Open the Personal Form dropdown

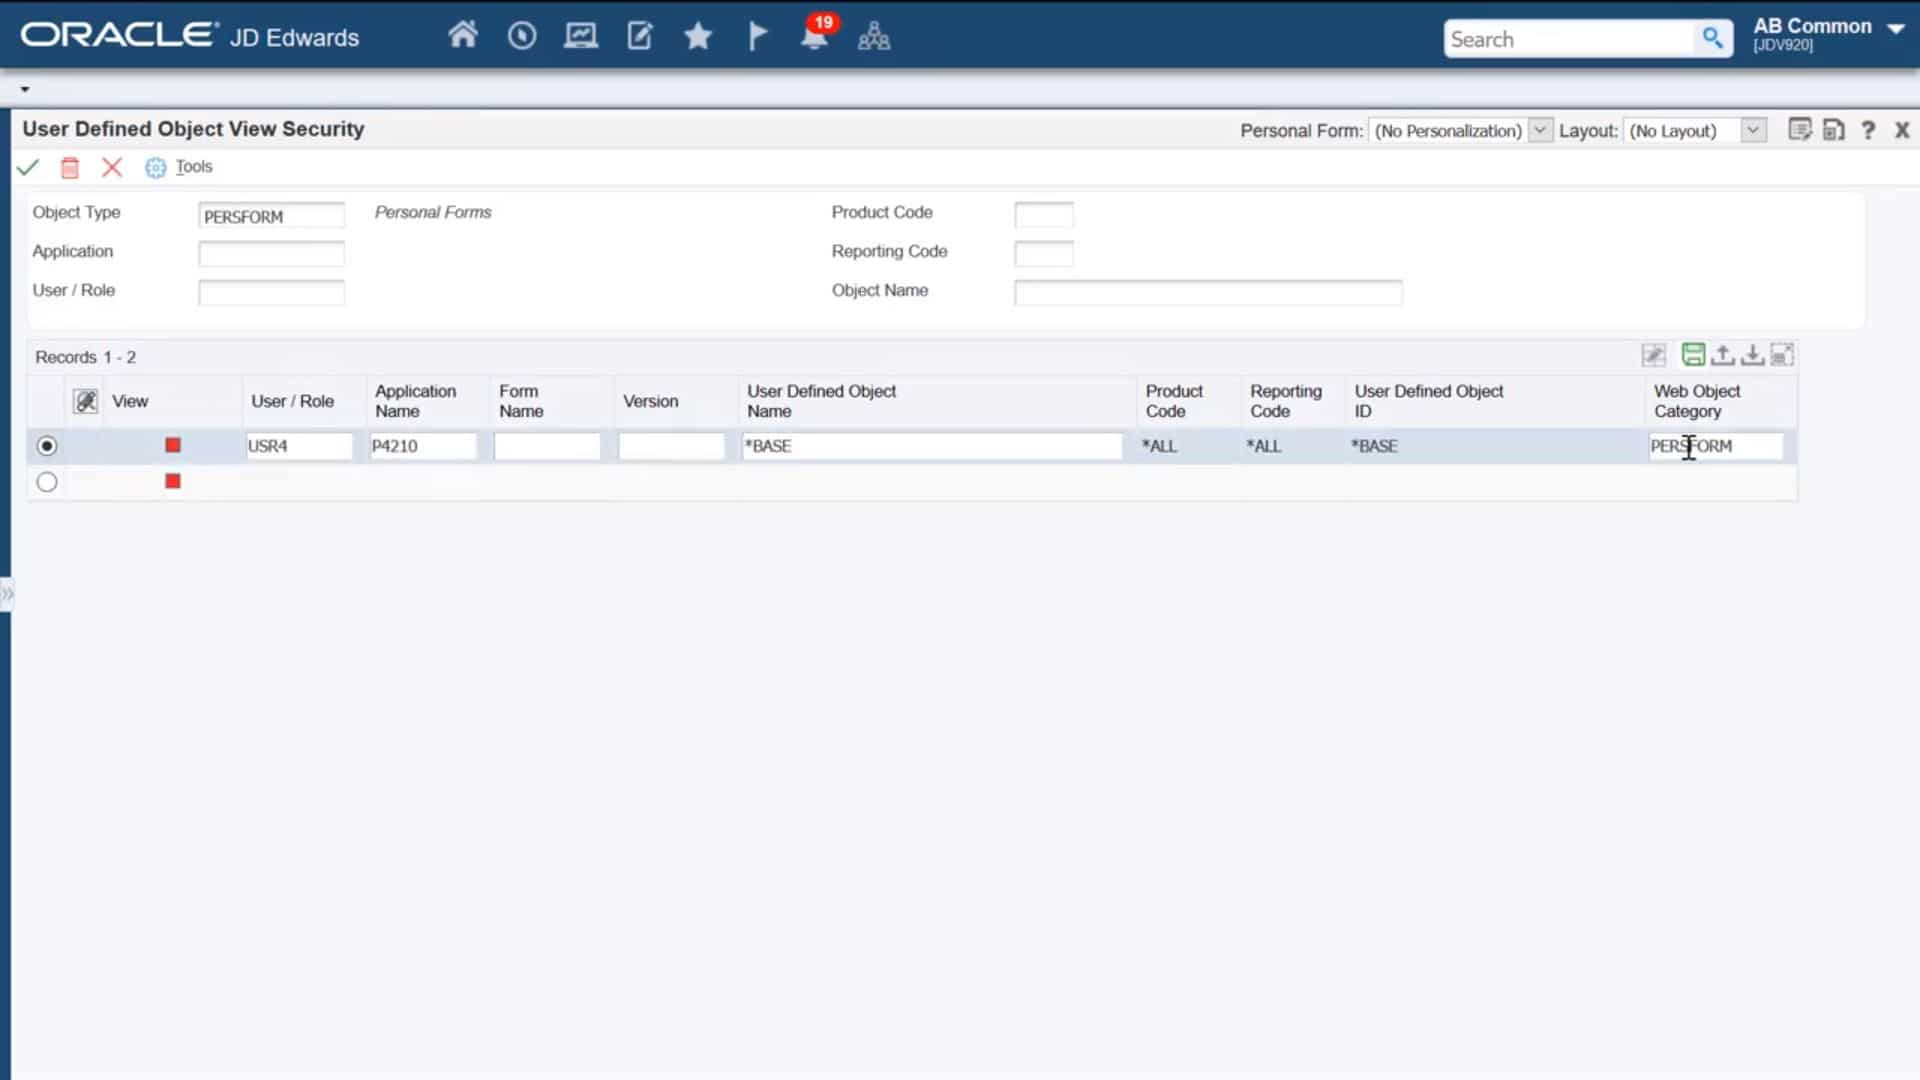point(1539,130)
